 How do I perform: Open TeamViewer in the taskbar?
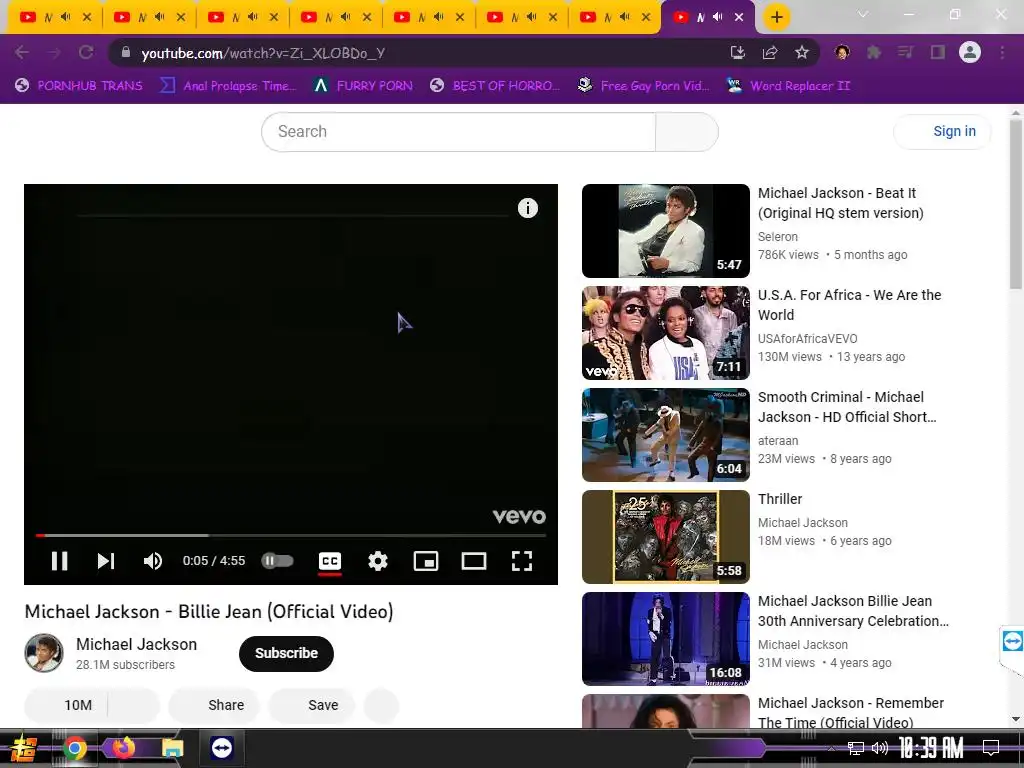(x=222, y=748)
